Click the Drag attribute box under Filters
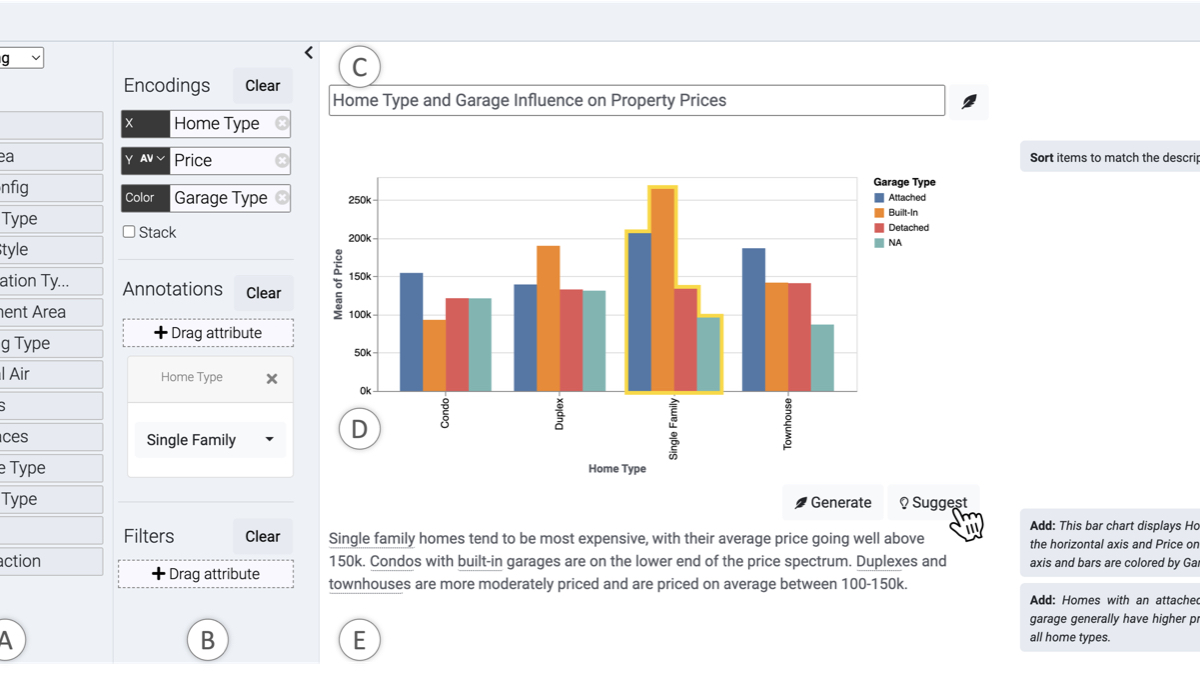This screenshot has height=675, width=1200. 206,574
